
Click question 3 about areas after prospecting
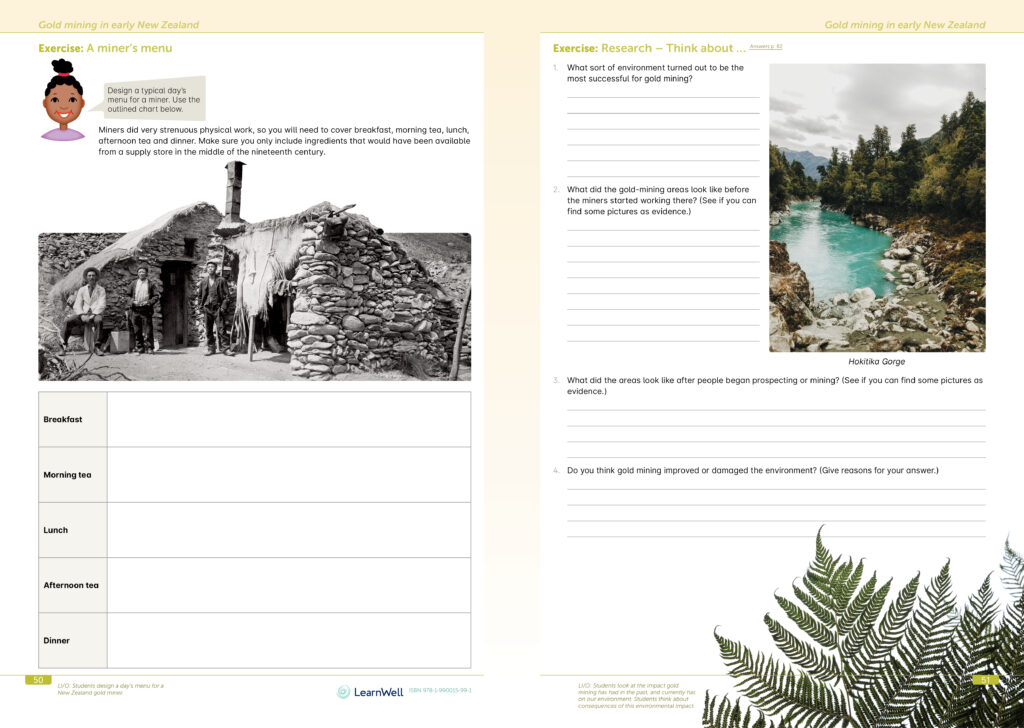pyautogui.click(x=775, y=385)
